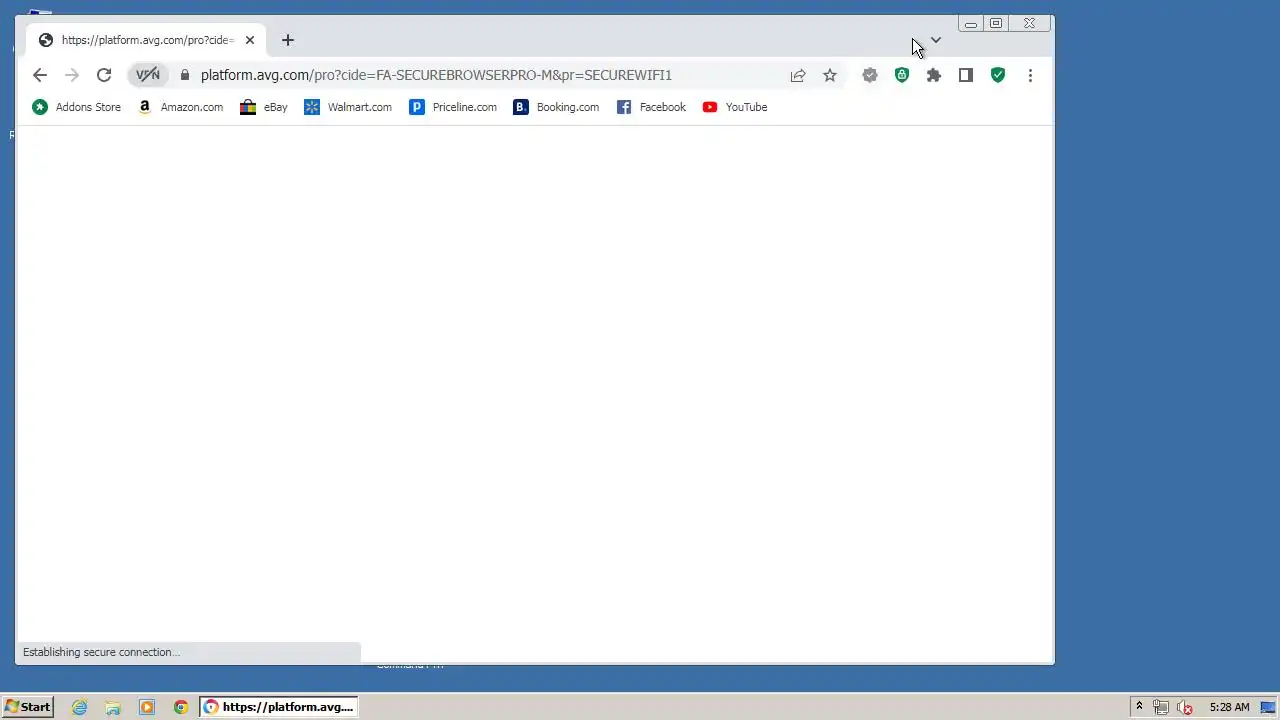Maximize the browser window
1280x720 pixels.
click(996, 23)
